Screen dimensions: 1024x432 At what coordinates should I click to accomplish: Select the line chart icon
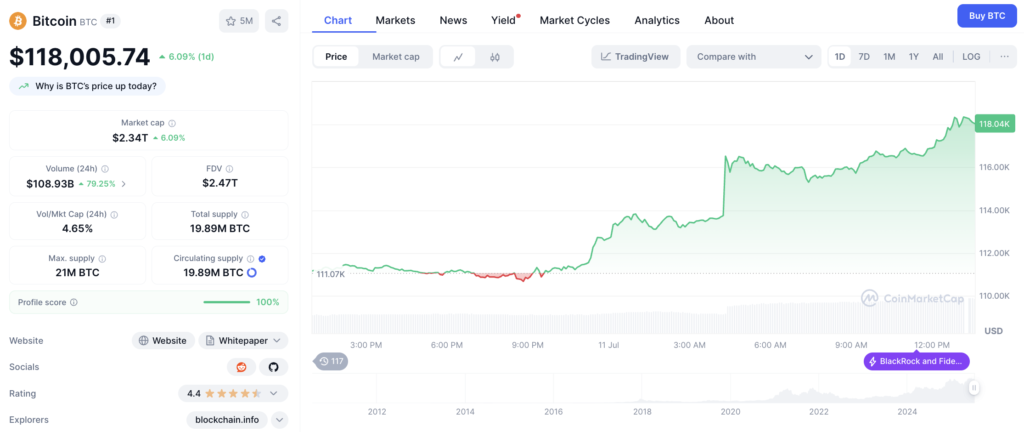(458, 57)
